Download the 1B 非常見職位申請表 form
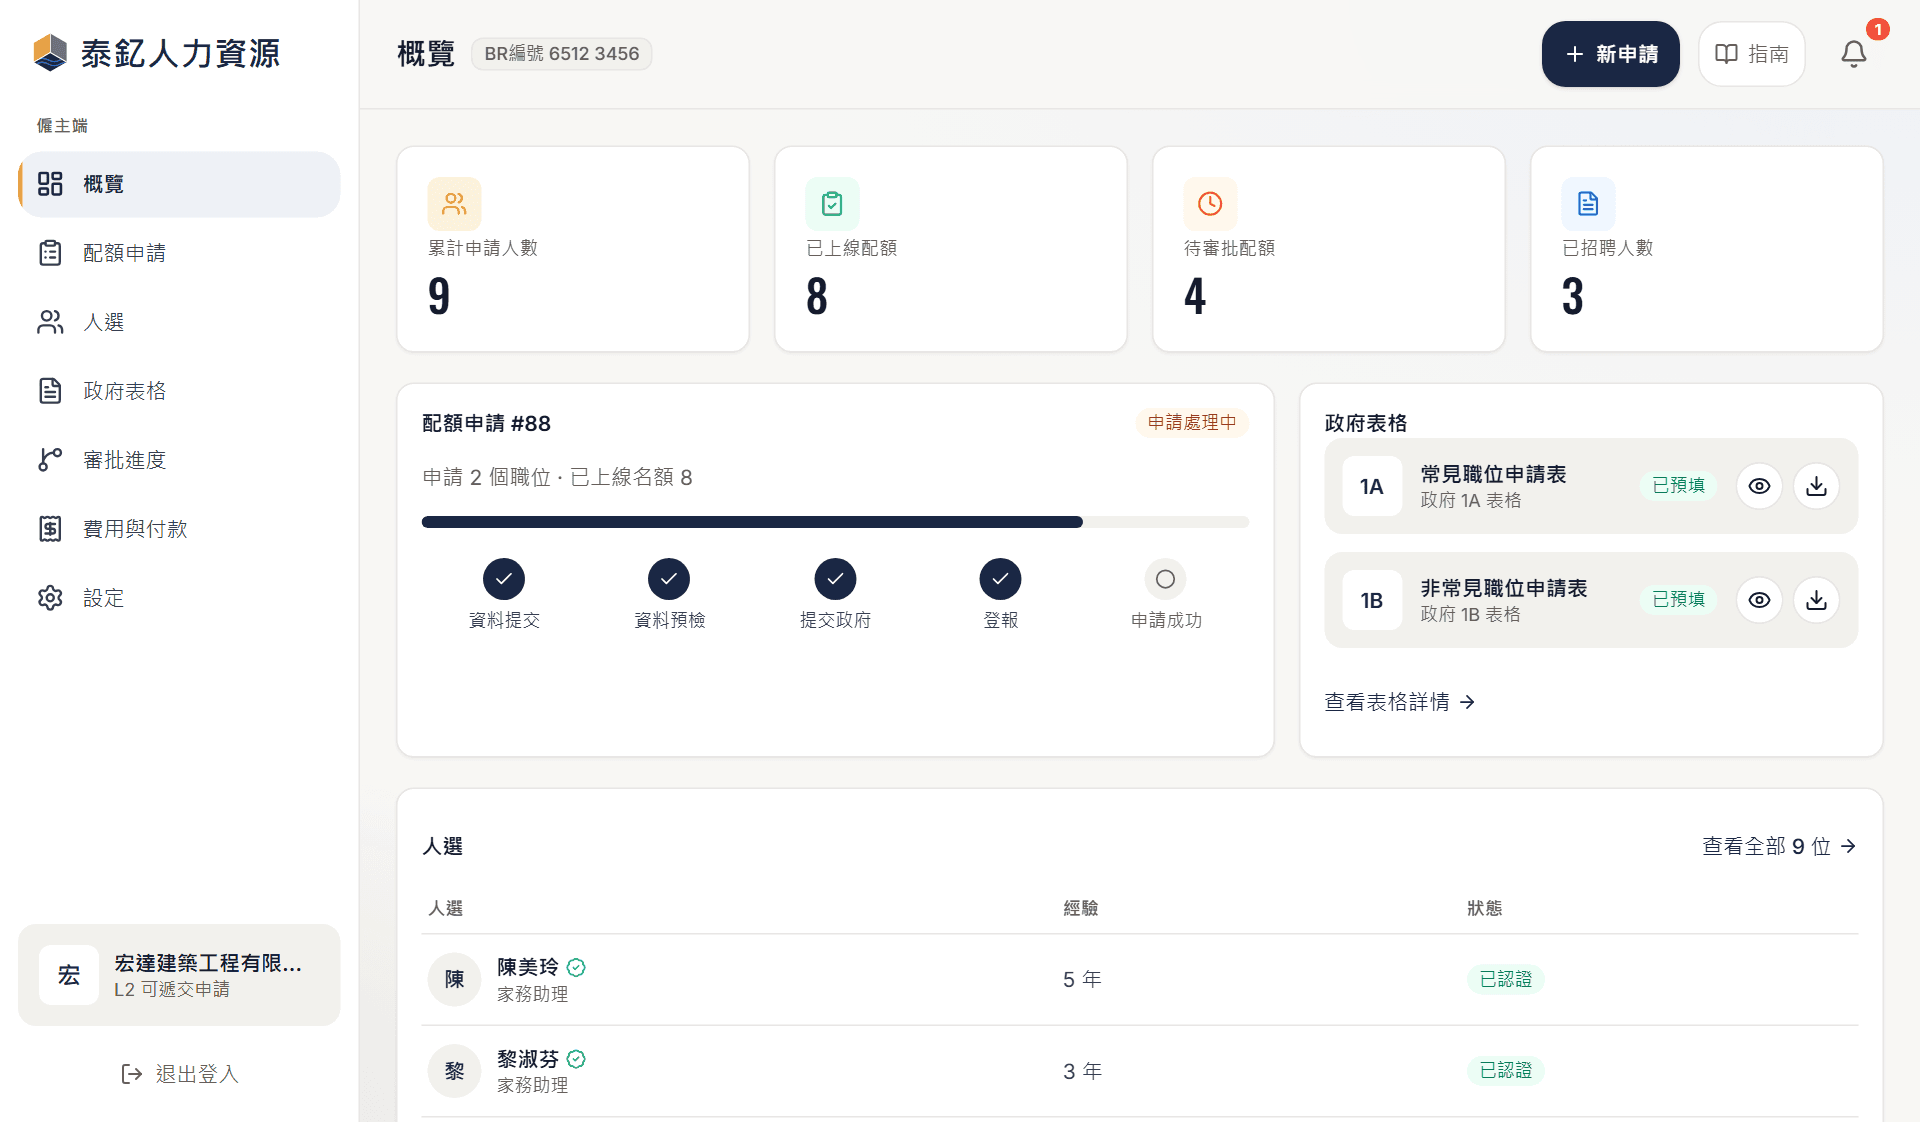Image resolution: width=1920 pixels, height=1122 pixels. pyautogui.click(x=1816, y=600)
